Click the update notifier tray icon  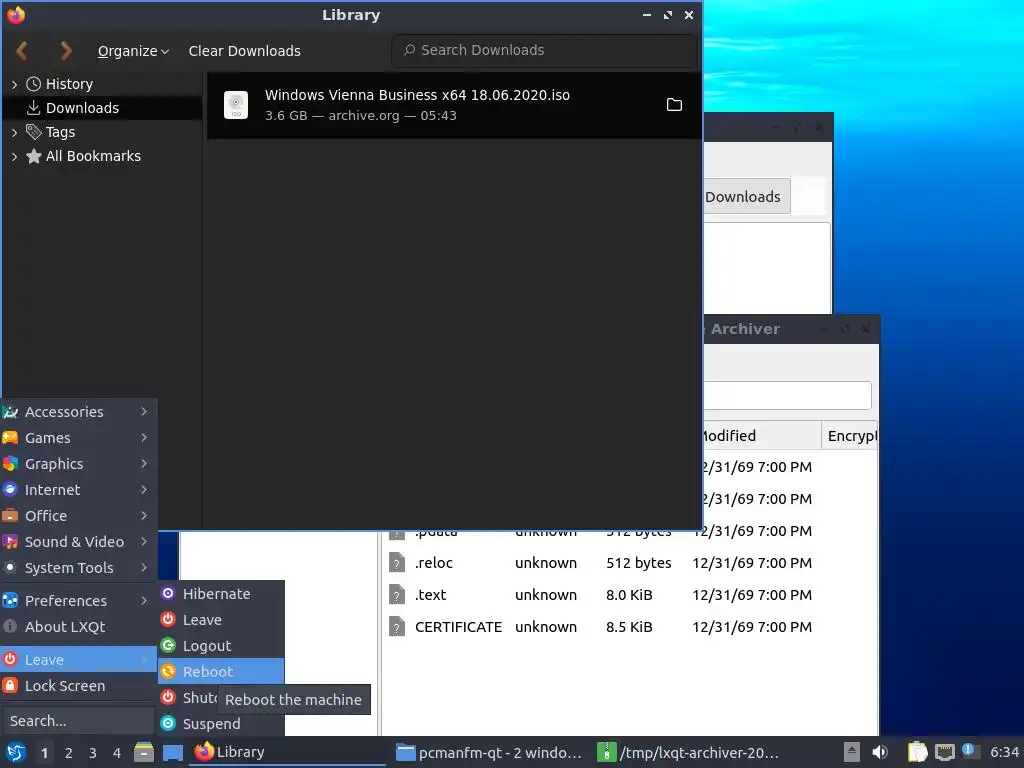click(968, 750)
